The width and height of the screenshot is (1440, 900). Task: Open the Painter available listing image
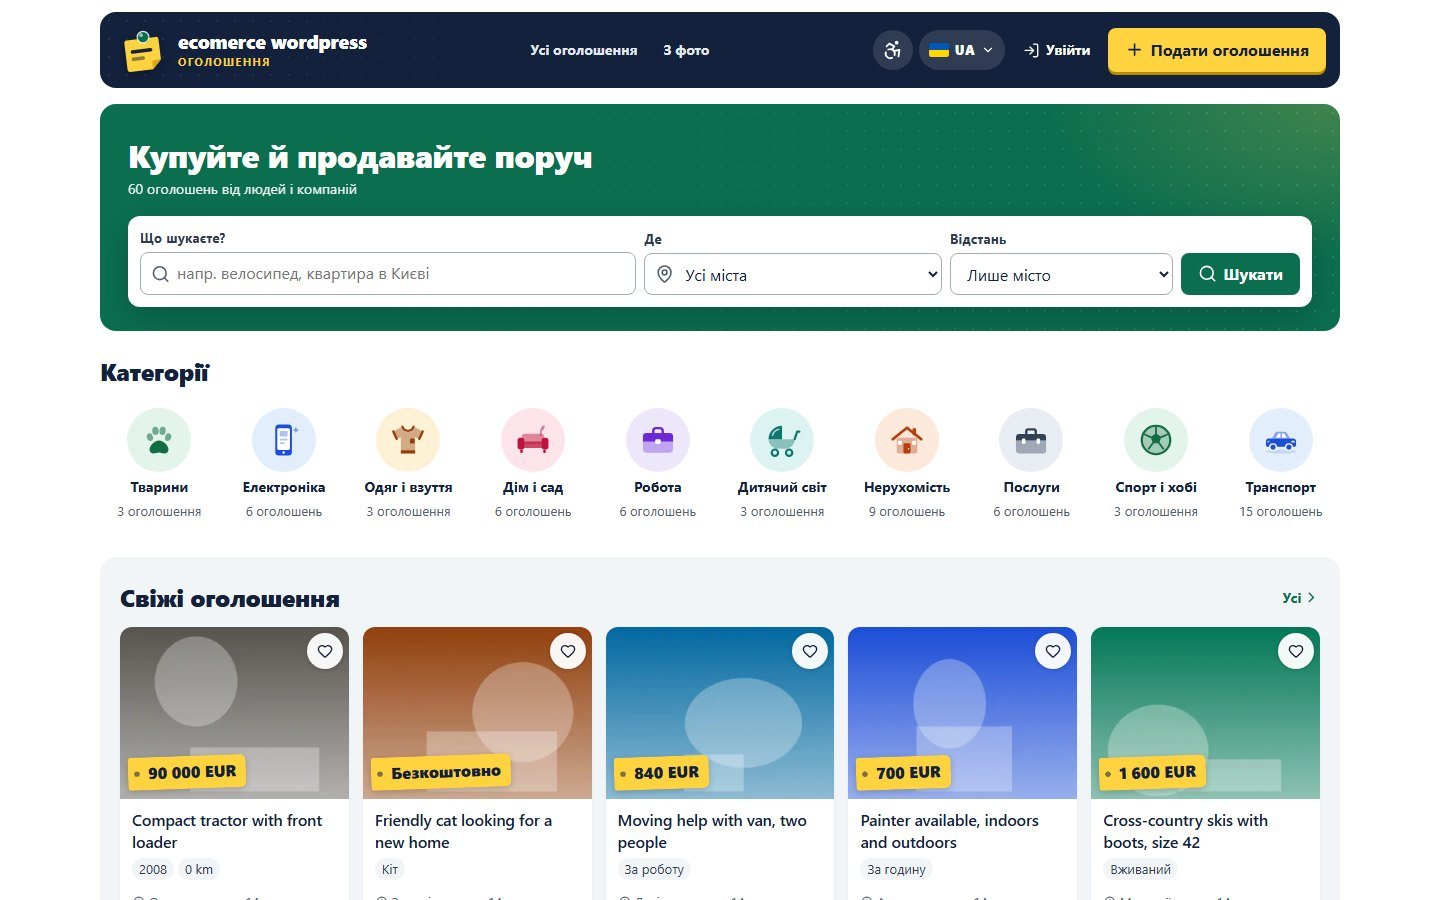(x=962, y=713)
